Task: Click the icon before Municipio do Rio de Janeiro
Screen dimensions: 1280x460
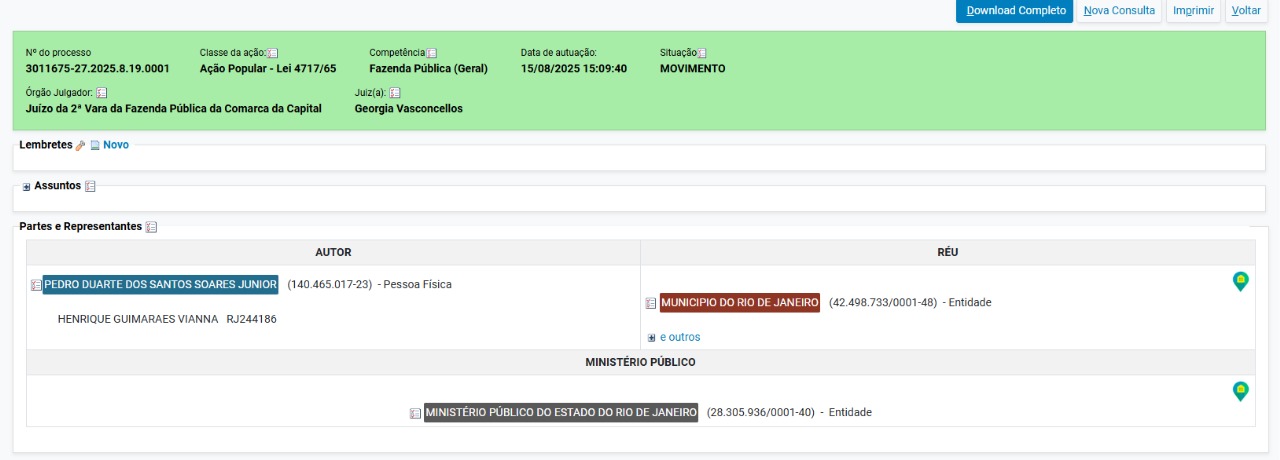Action: click(x=651, y=303)
